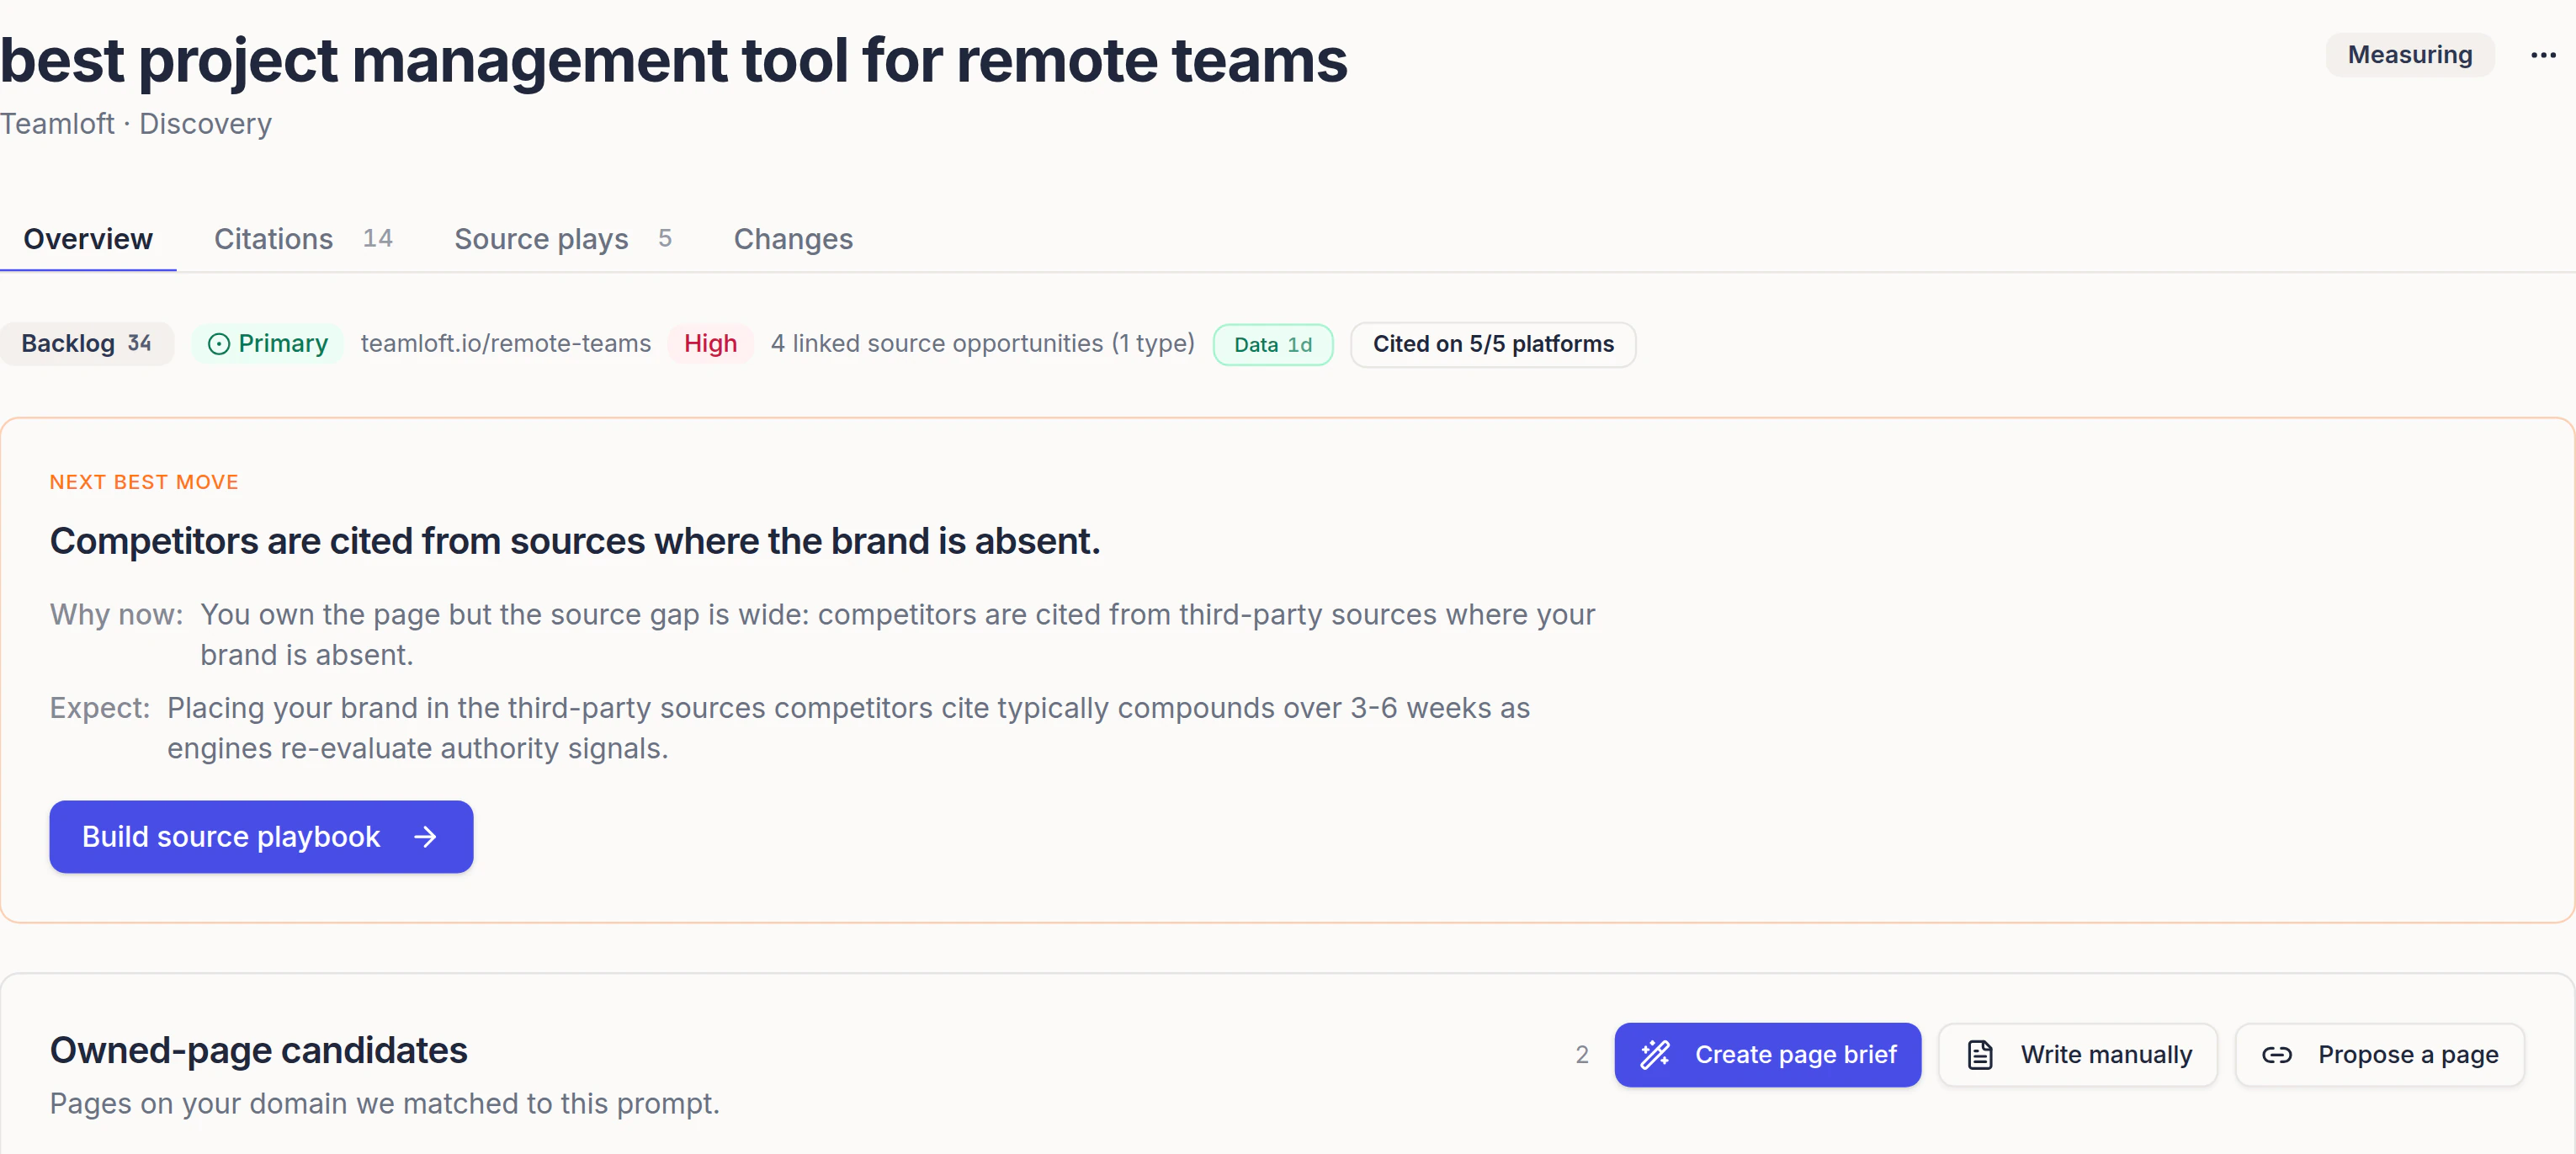Viewport: 2576px width, 1154px height.
Task: Click the link icon on Propose a page
Action: (2276, 1054)
